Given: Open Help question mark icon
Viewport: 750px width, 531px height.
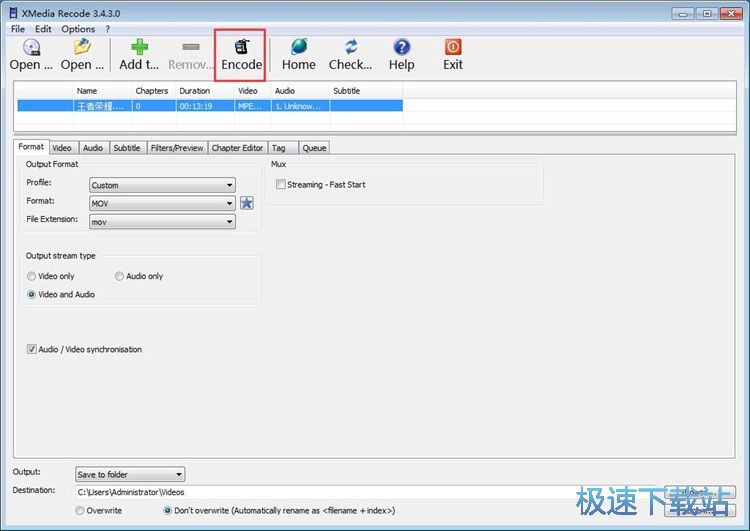Looking at the screenshot, I should tap(401, 47).
